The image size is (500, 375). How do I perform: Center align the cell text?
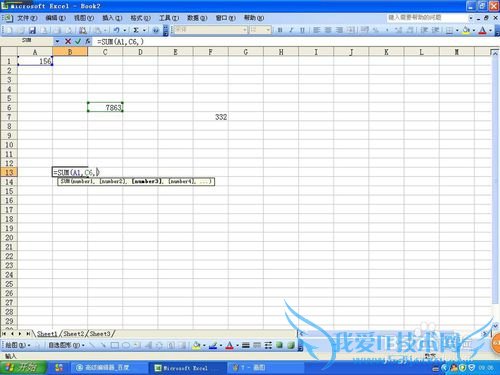(328, 30)
